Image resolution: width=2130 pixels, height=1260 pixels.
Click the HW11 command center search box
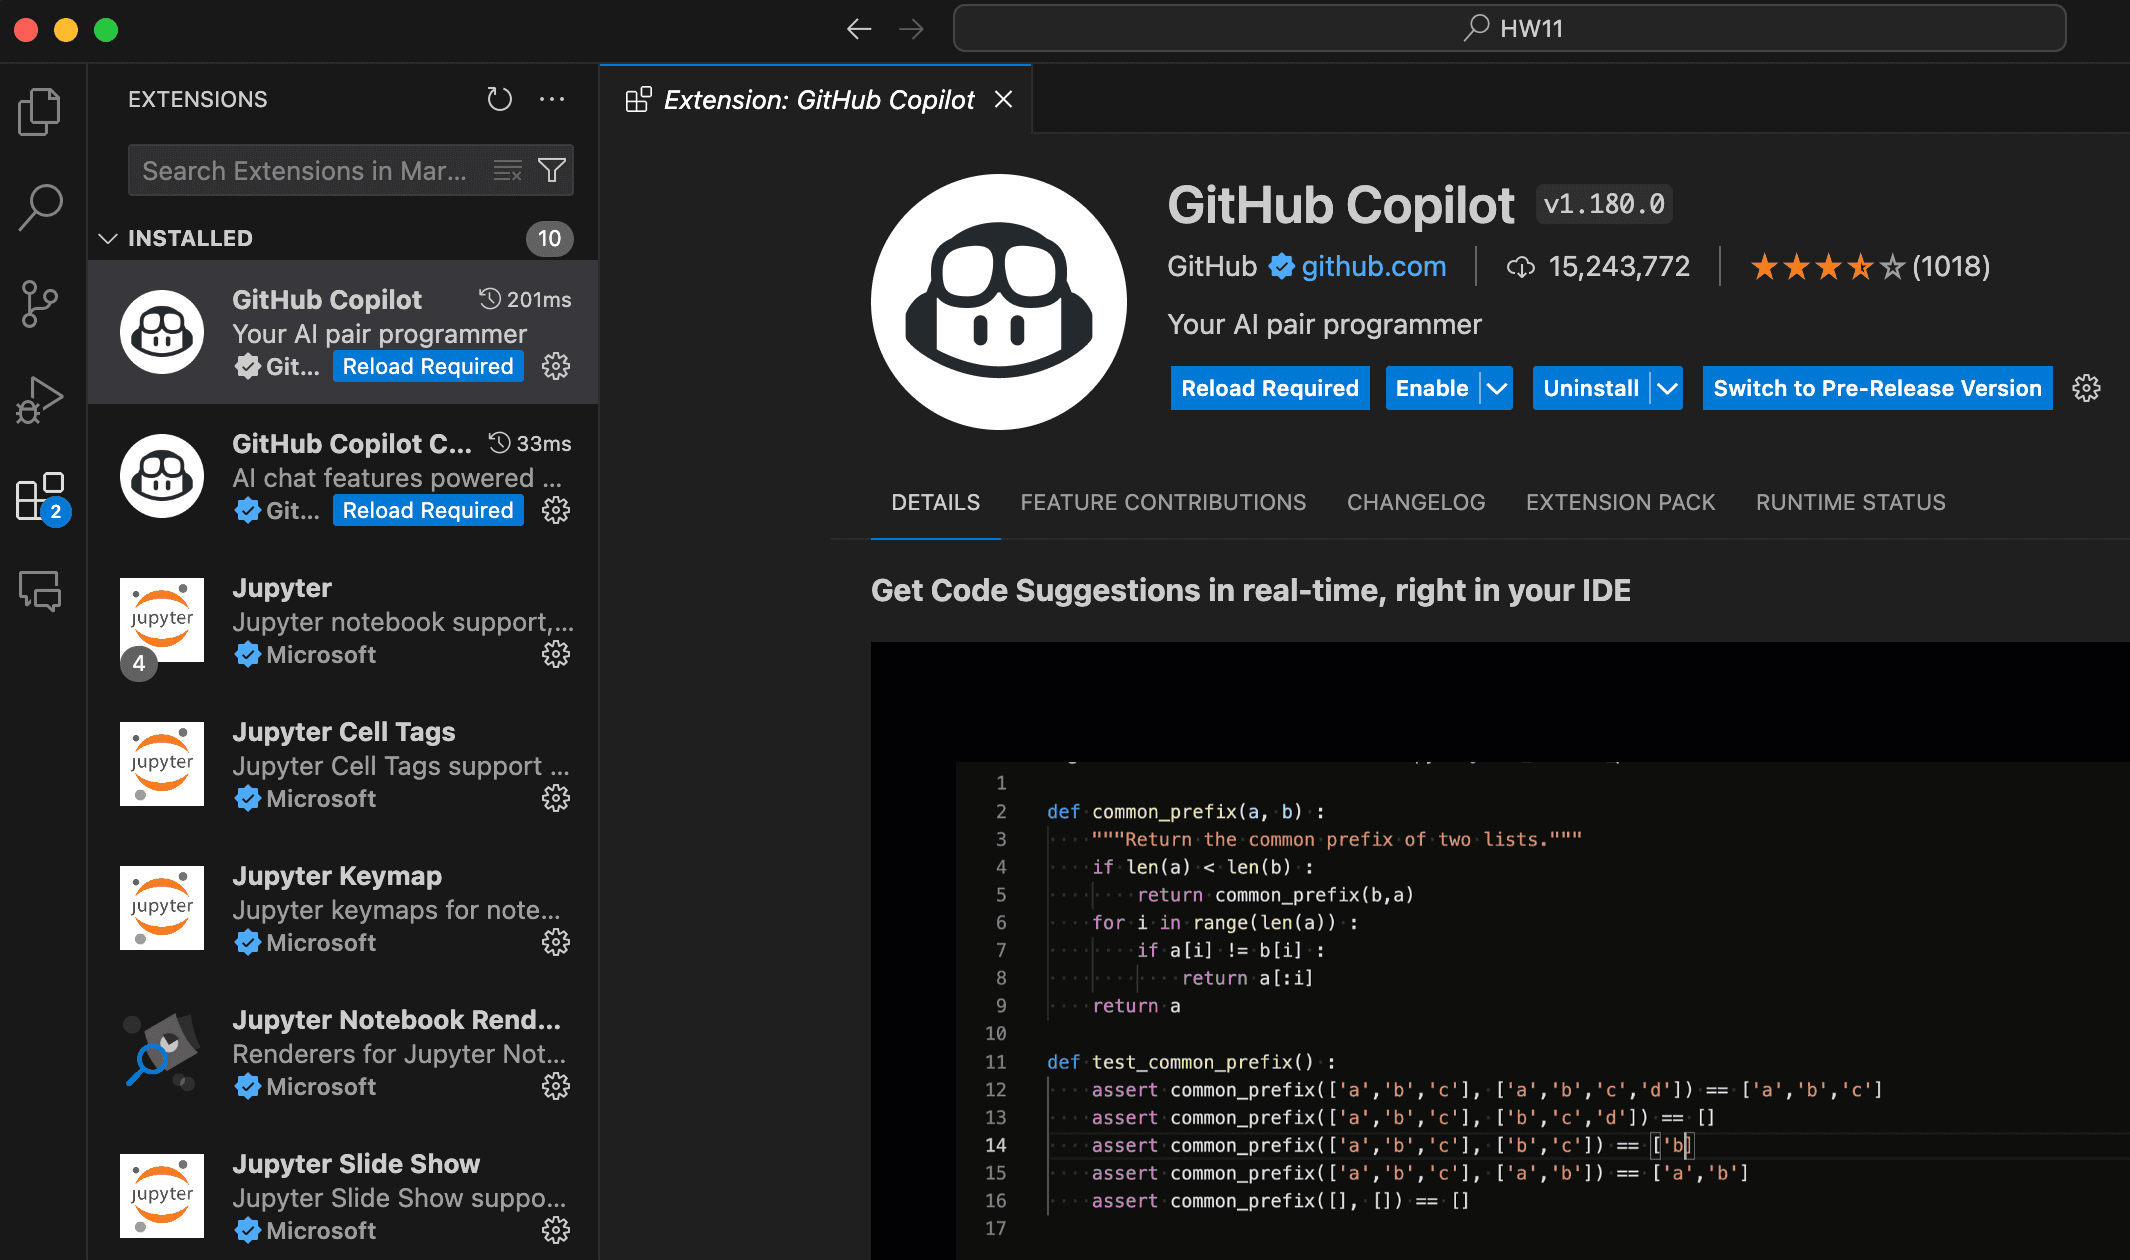point(1509,28)
